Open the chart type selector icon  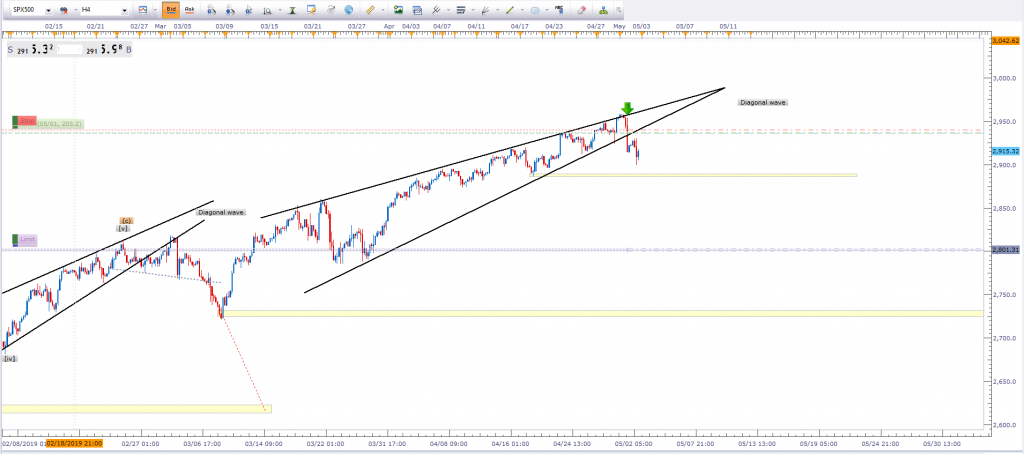140,9
